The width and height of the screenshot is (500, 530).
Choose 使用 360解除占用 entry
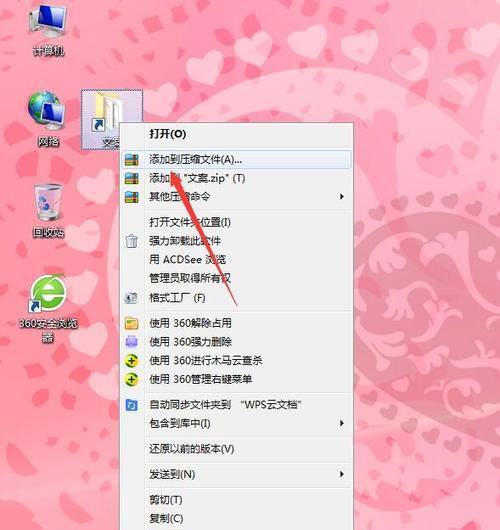[237, 323]
